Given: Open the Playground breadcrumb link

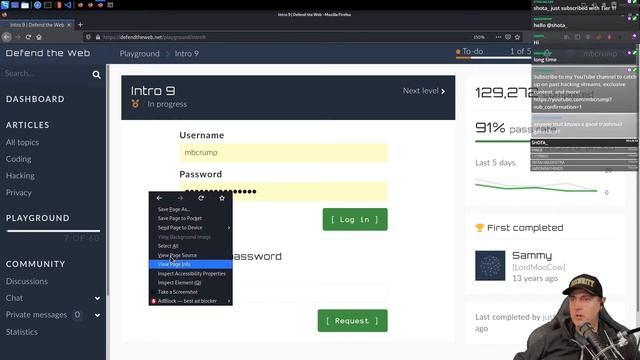Looking at the screenshot, I should point(140,53).
